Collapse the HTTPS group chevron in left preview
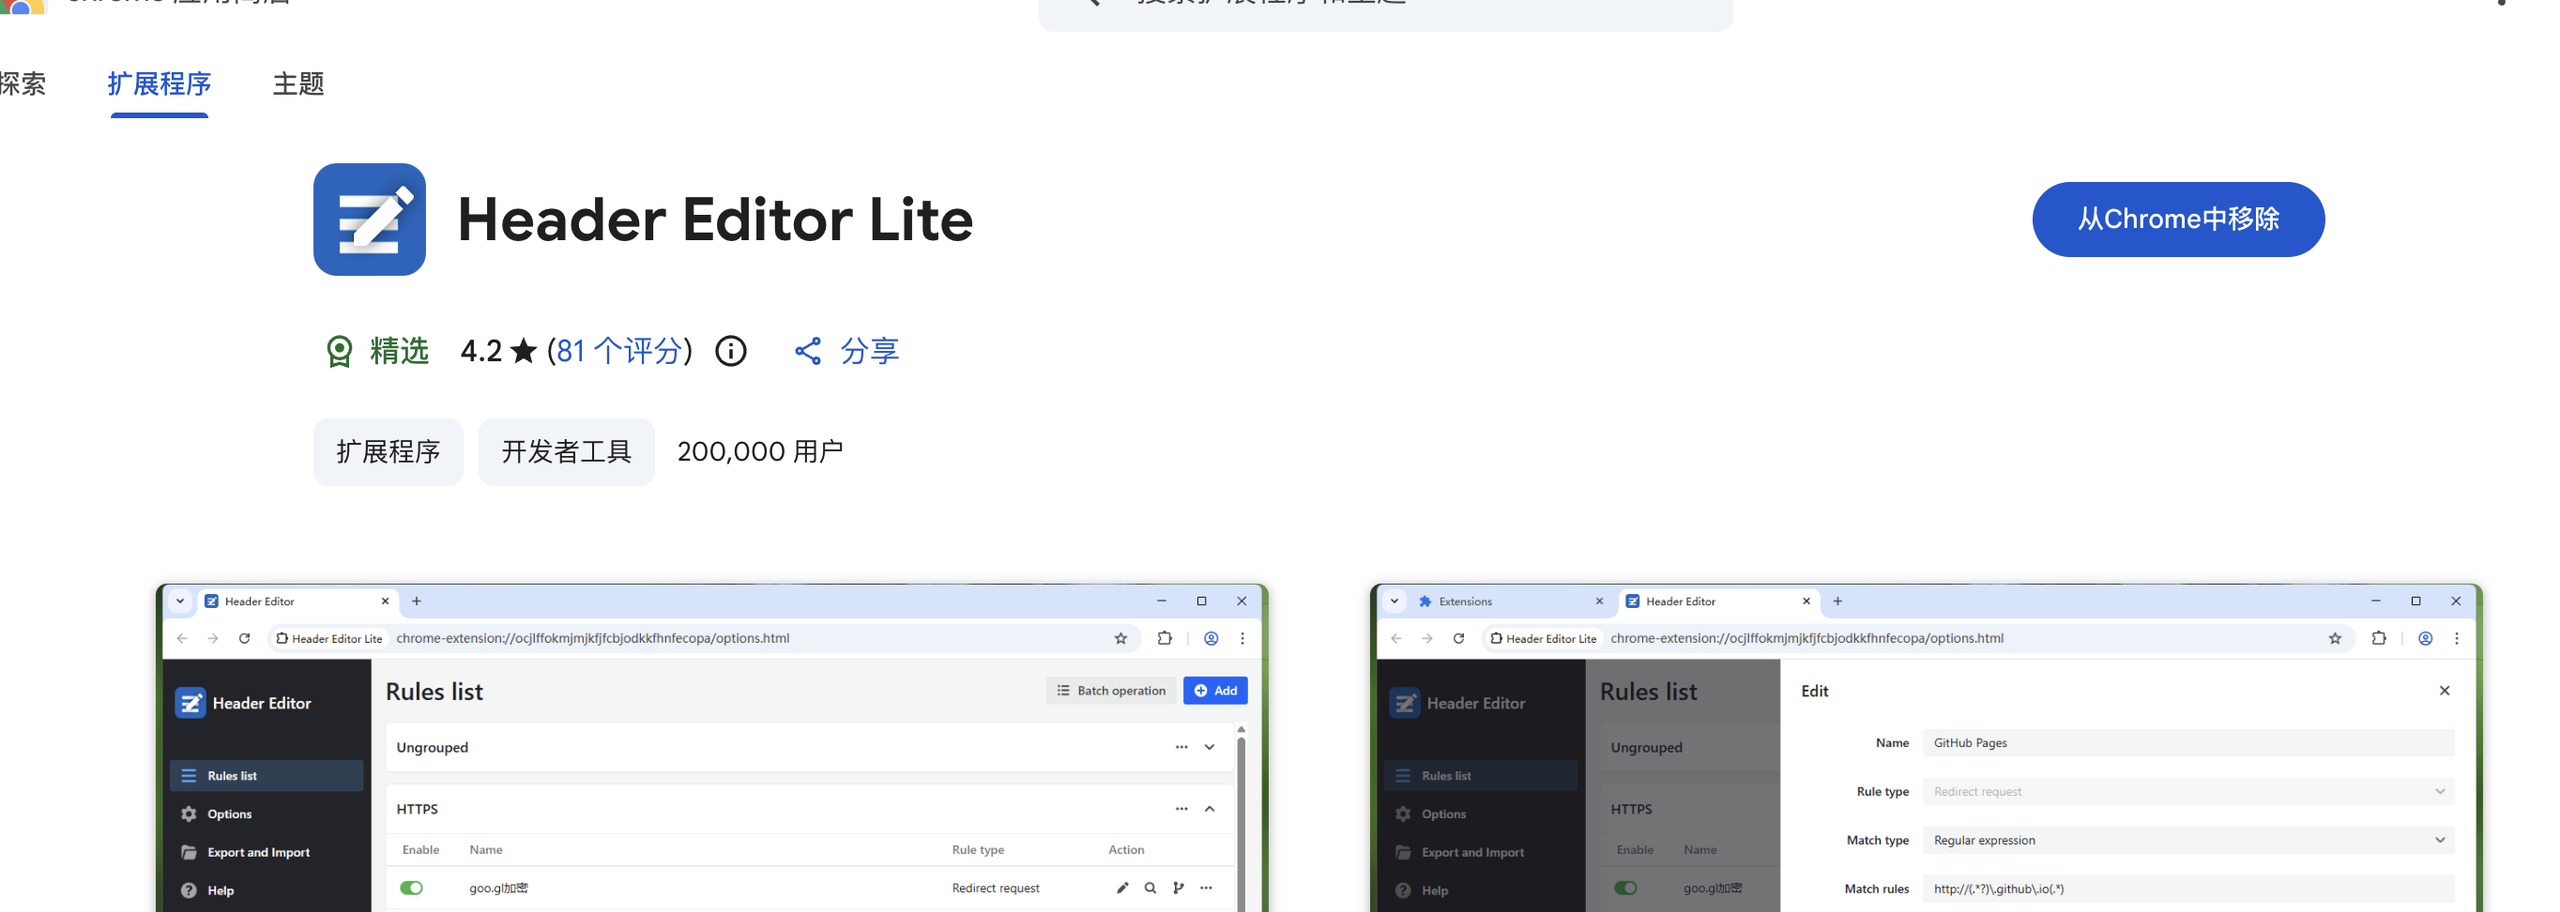The width and height of the screenshot is (2560, 912). (x=1209, y=809)
